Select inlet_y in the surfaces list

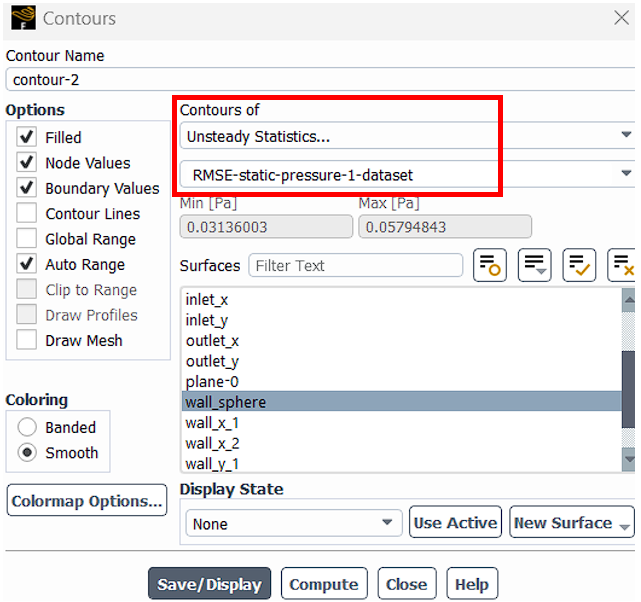coord(401,320)
